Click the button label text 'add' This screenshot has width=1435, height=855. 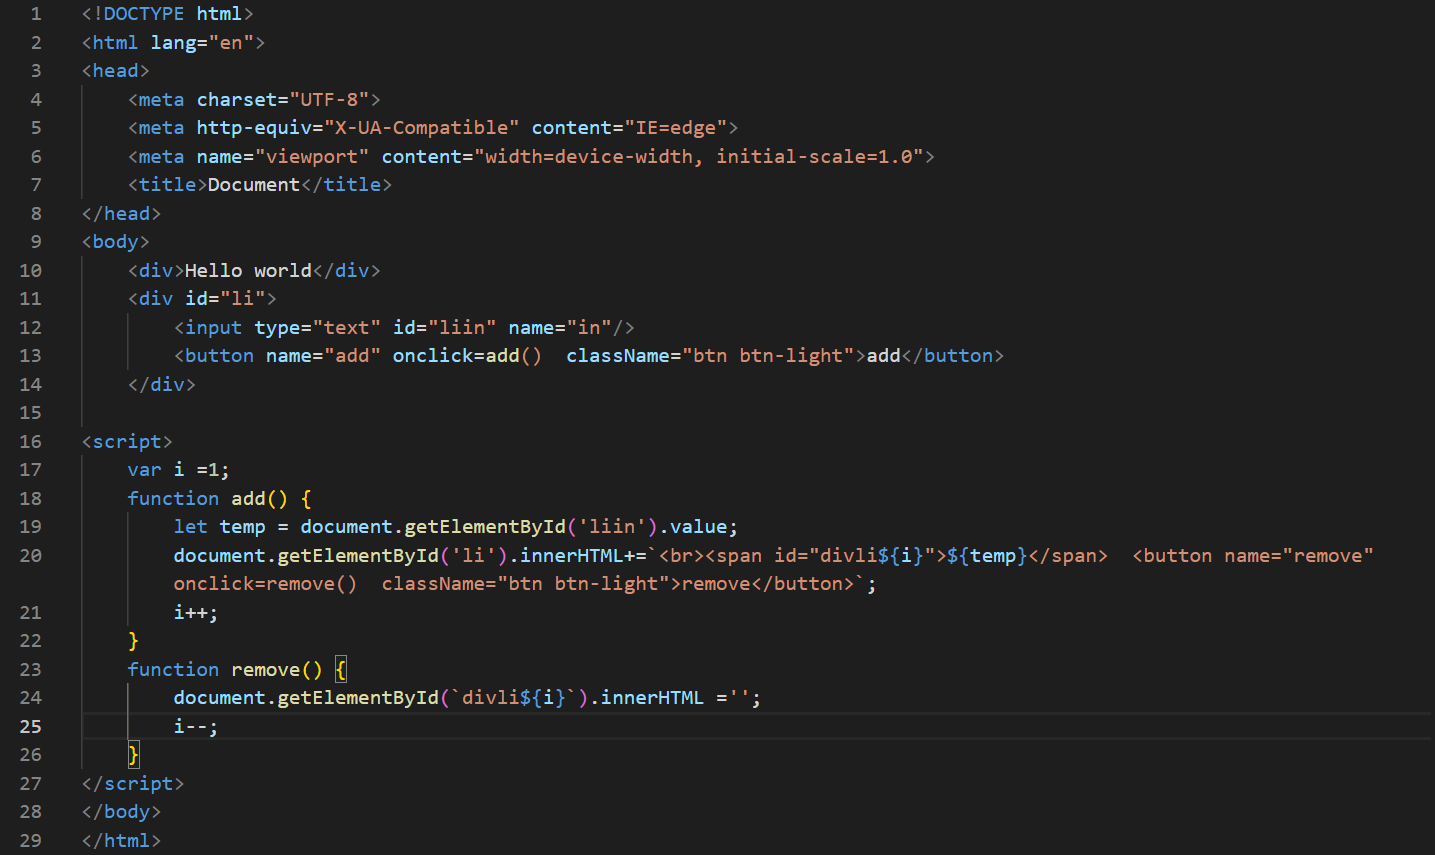click(884, 355)
